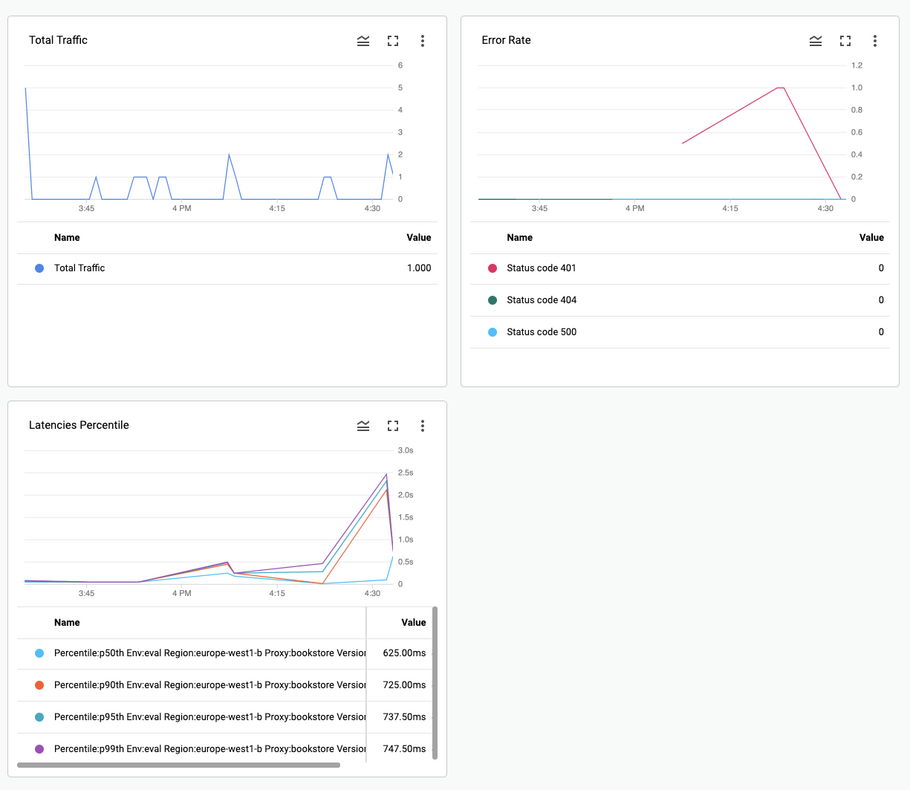Image resolution: width=910 pixels, height=790 pixels.
Task: Toggle the p90th percentile orange legend dot
Action: click(x=39, y=685)
